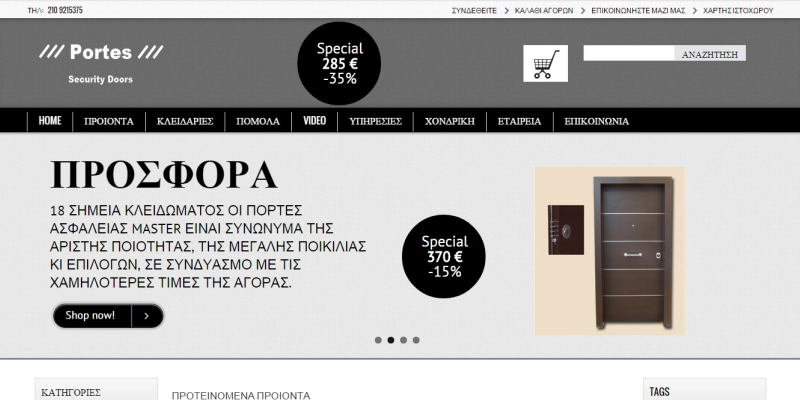Open the ΚΛΕΙΔΑΡΙΕΣ menu item
The height and width of the screenshot is (400, 800).
pyautogui.click(x=185, y=121)
